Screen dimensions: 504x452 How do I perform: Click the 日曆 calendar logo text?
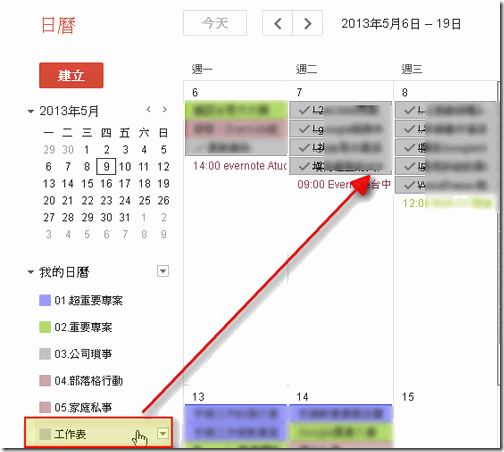[58, 25]
